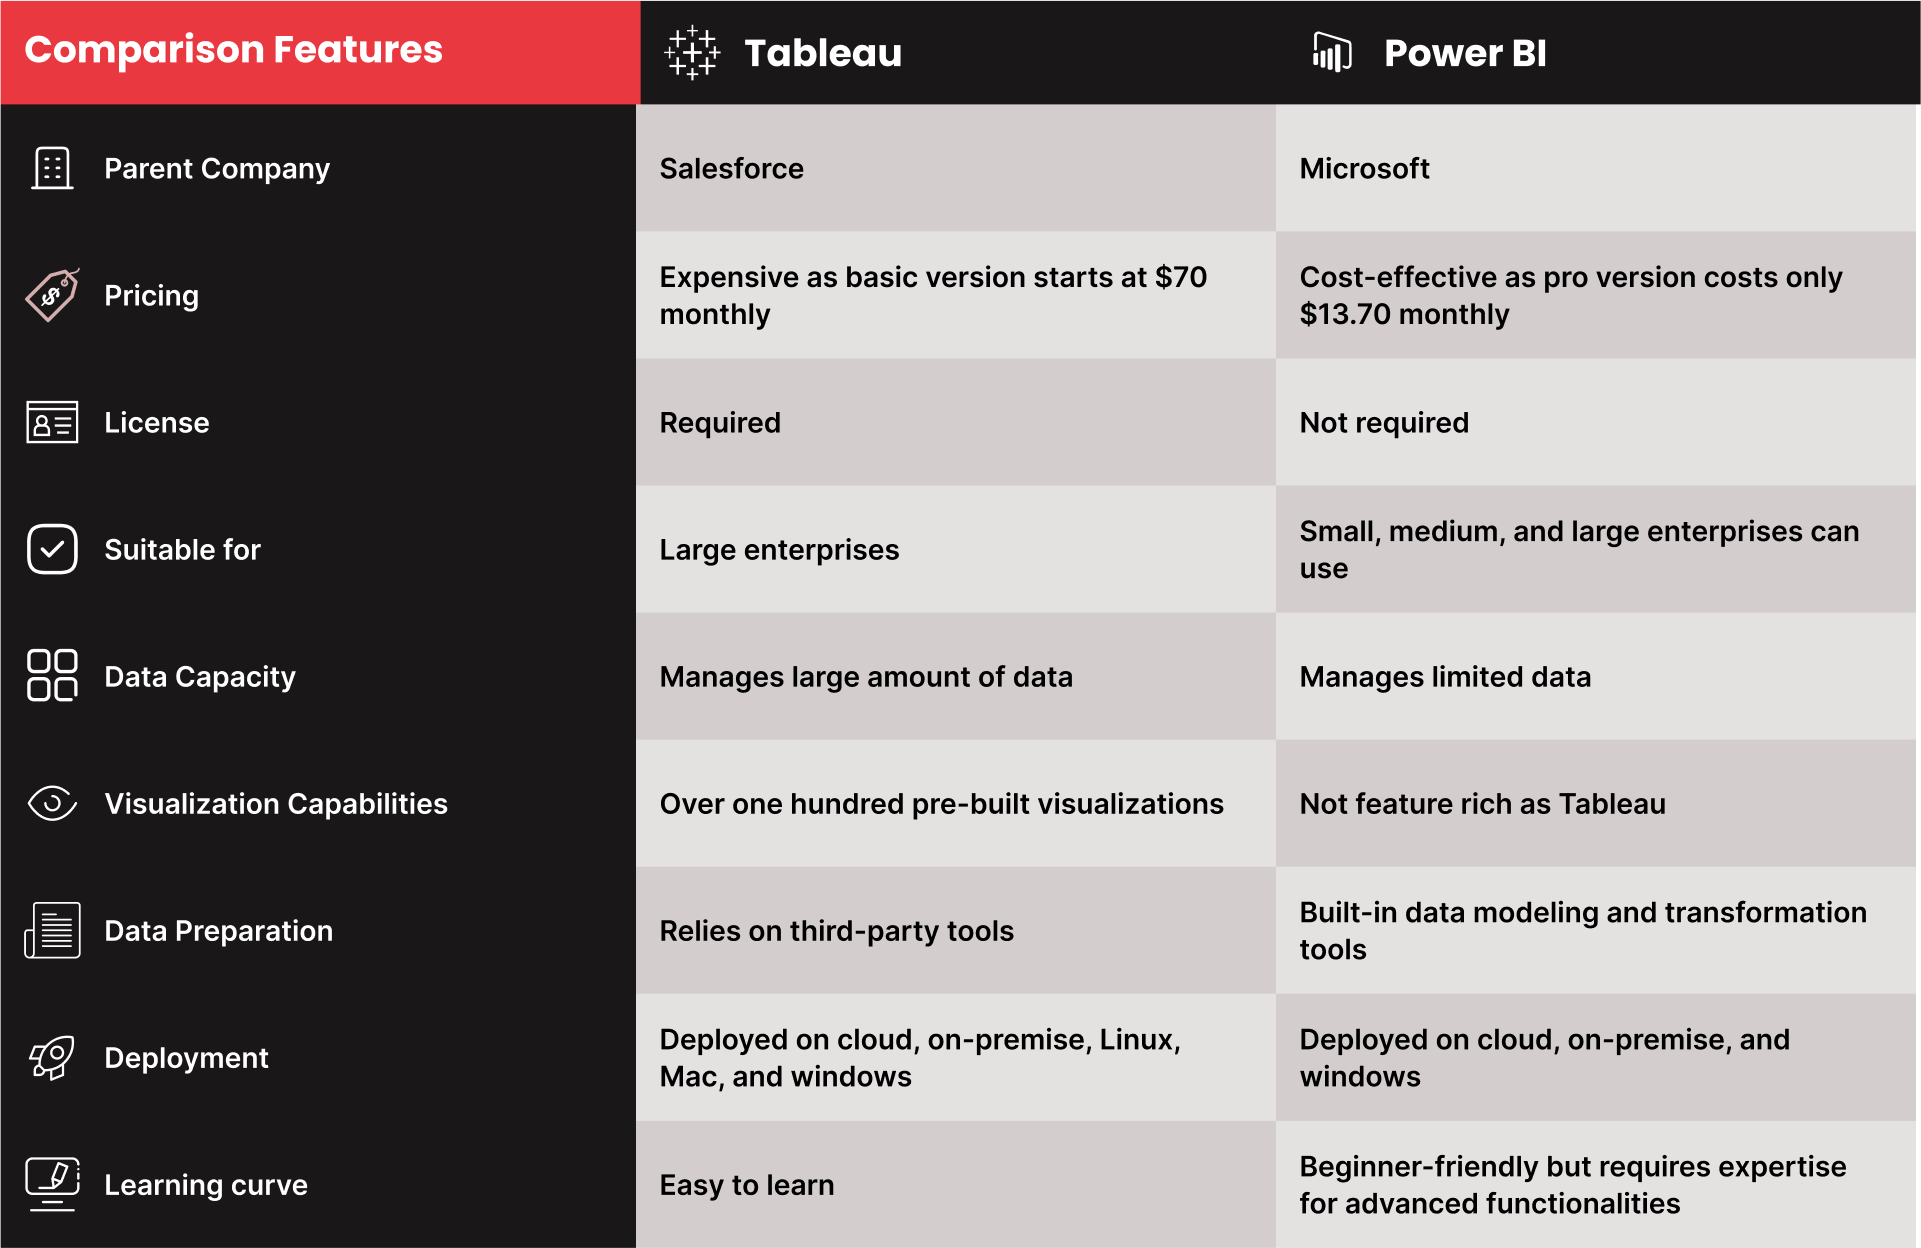Click the Deployment rocket icon
Image resolution: width=1921 pixels, height=1248 pixels.
(52, 1057)
